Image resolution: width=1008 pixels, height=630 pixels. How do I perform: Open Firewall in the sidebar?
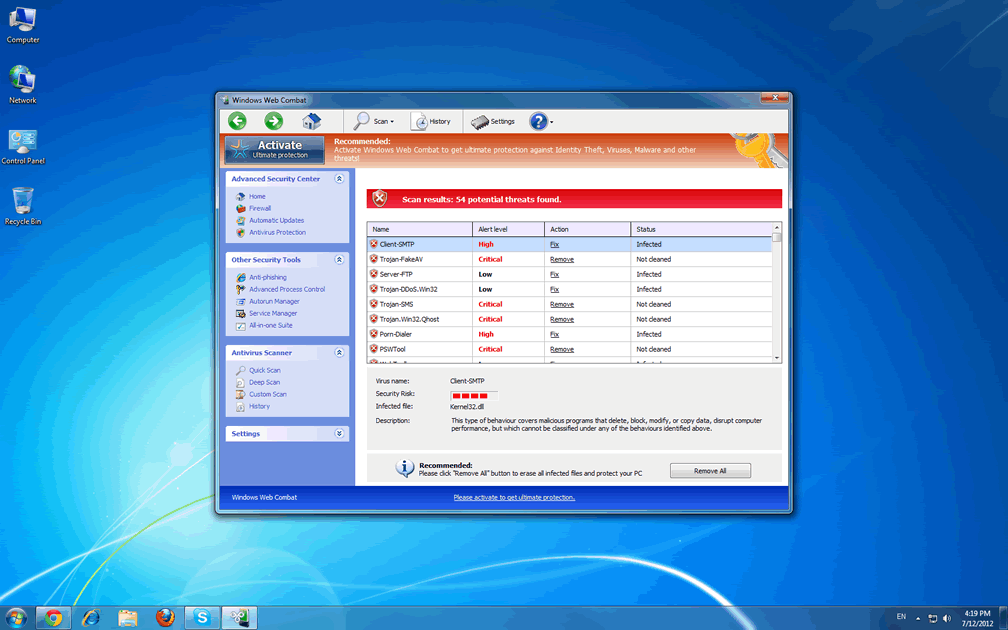pos(260,209)
